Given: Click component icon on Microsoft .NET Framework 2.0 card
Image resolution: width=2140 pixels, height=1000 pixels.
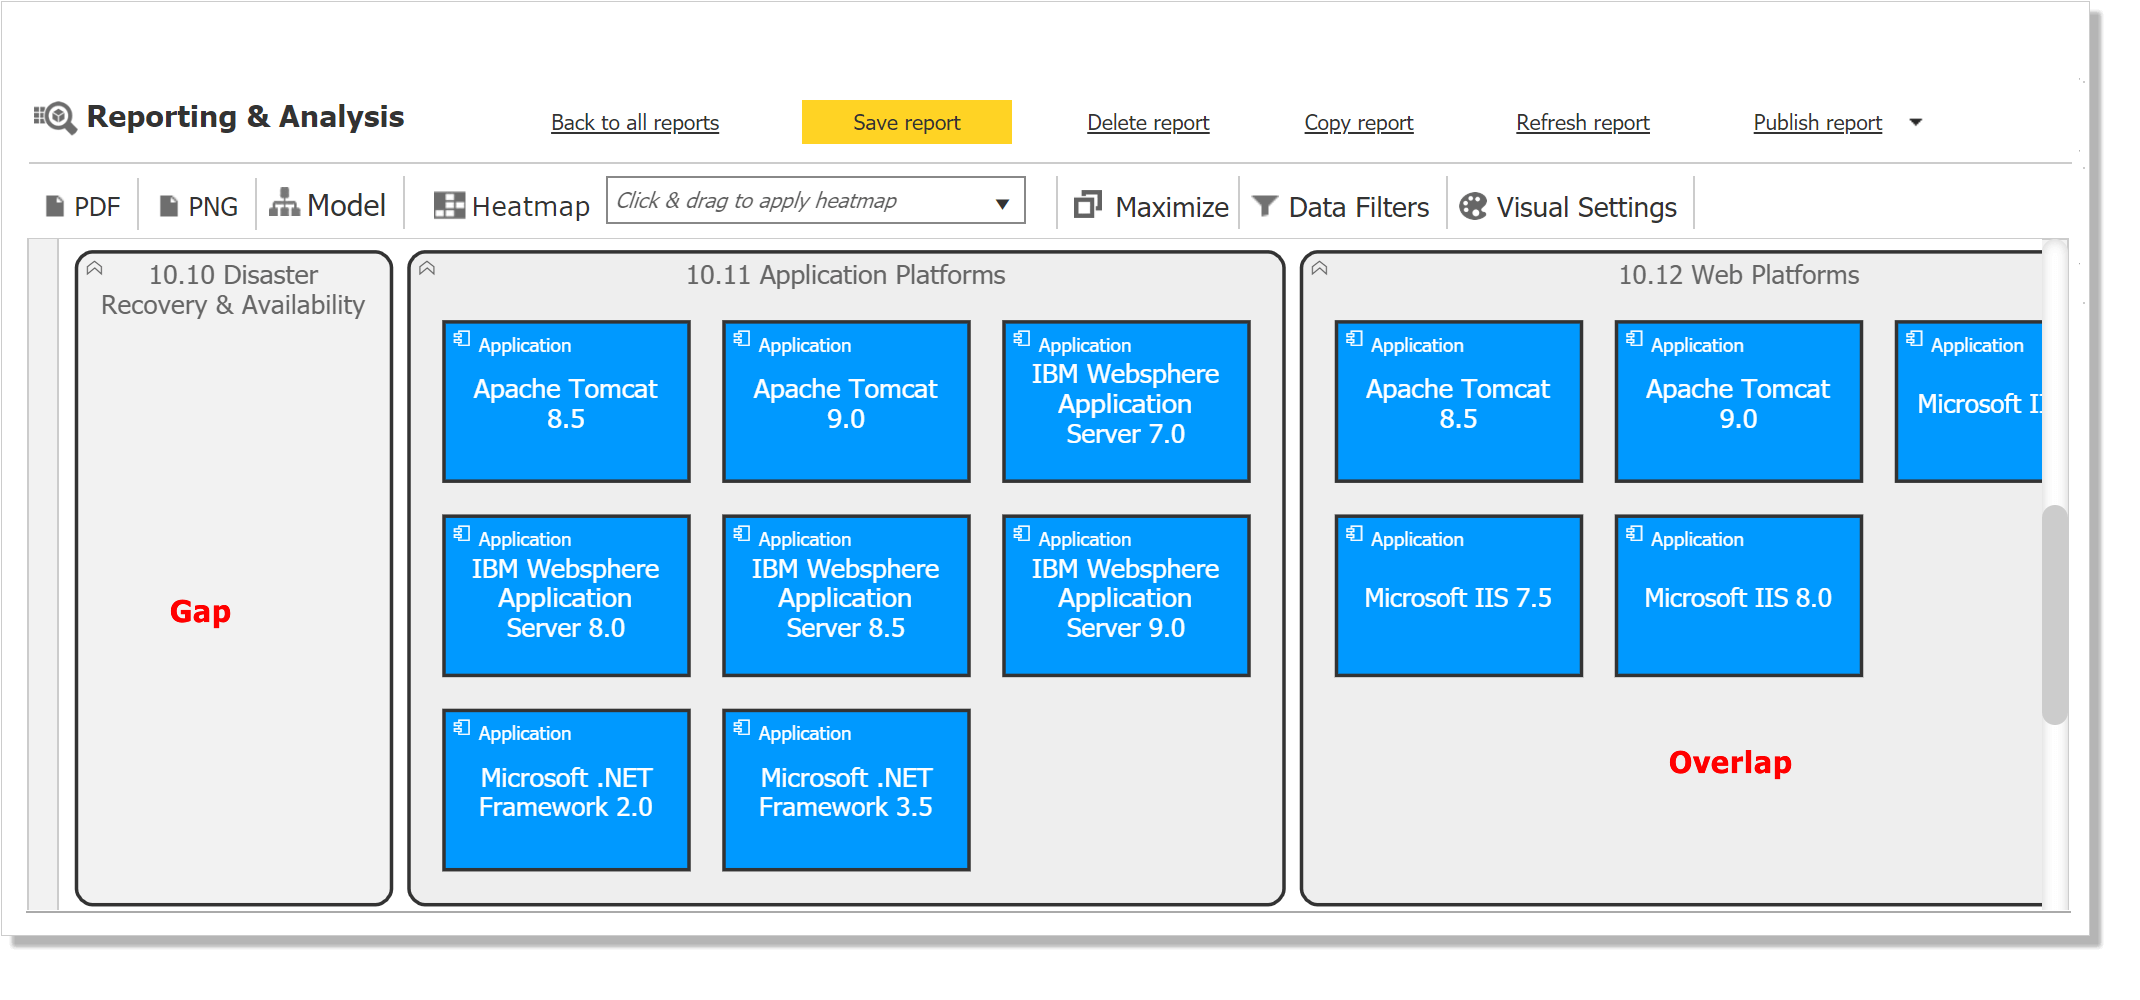Looking at the screenshot, I should (462, 727).
